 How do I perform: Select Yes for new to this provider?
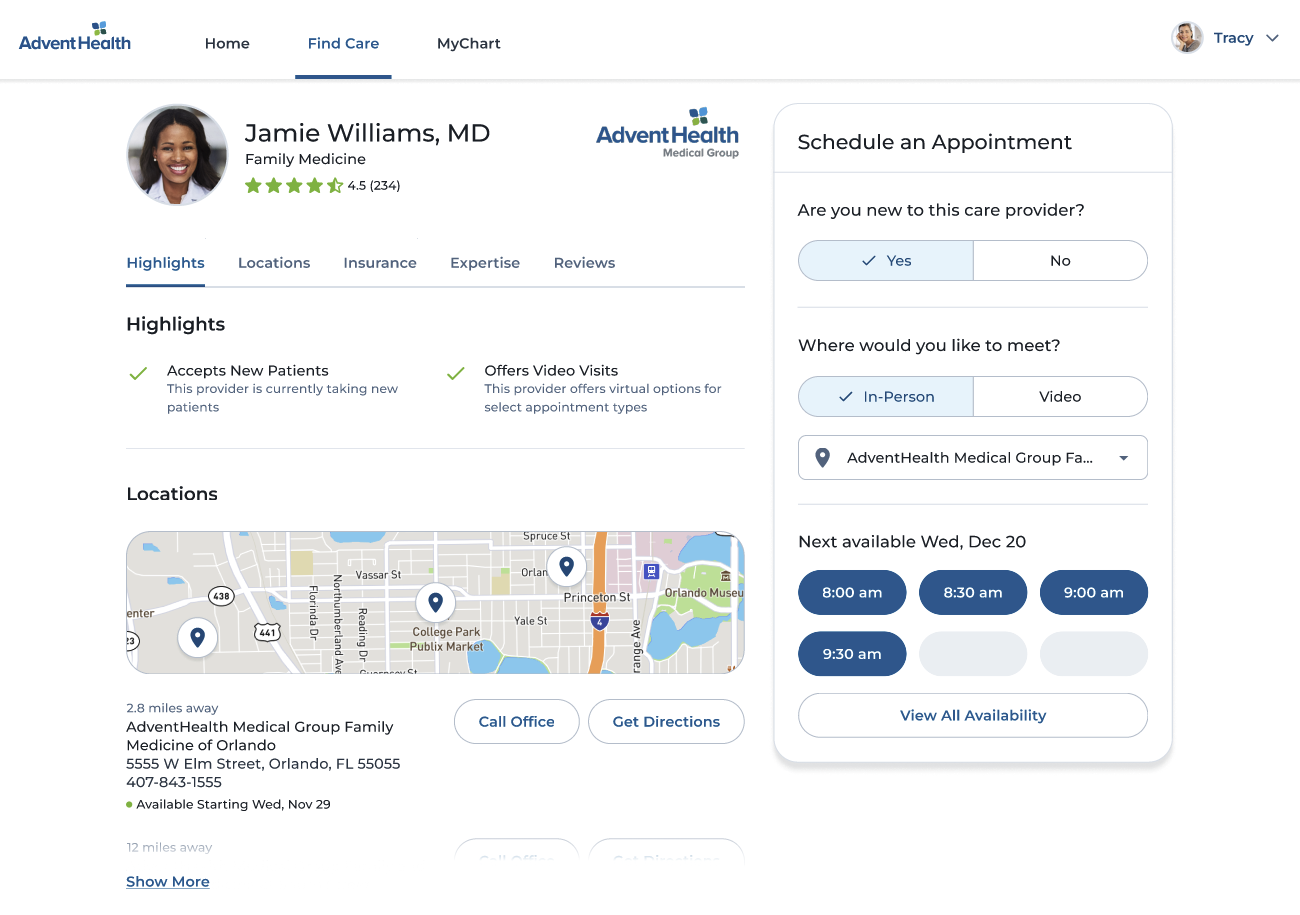[885, 261]
